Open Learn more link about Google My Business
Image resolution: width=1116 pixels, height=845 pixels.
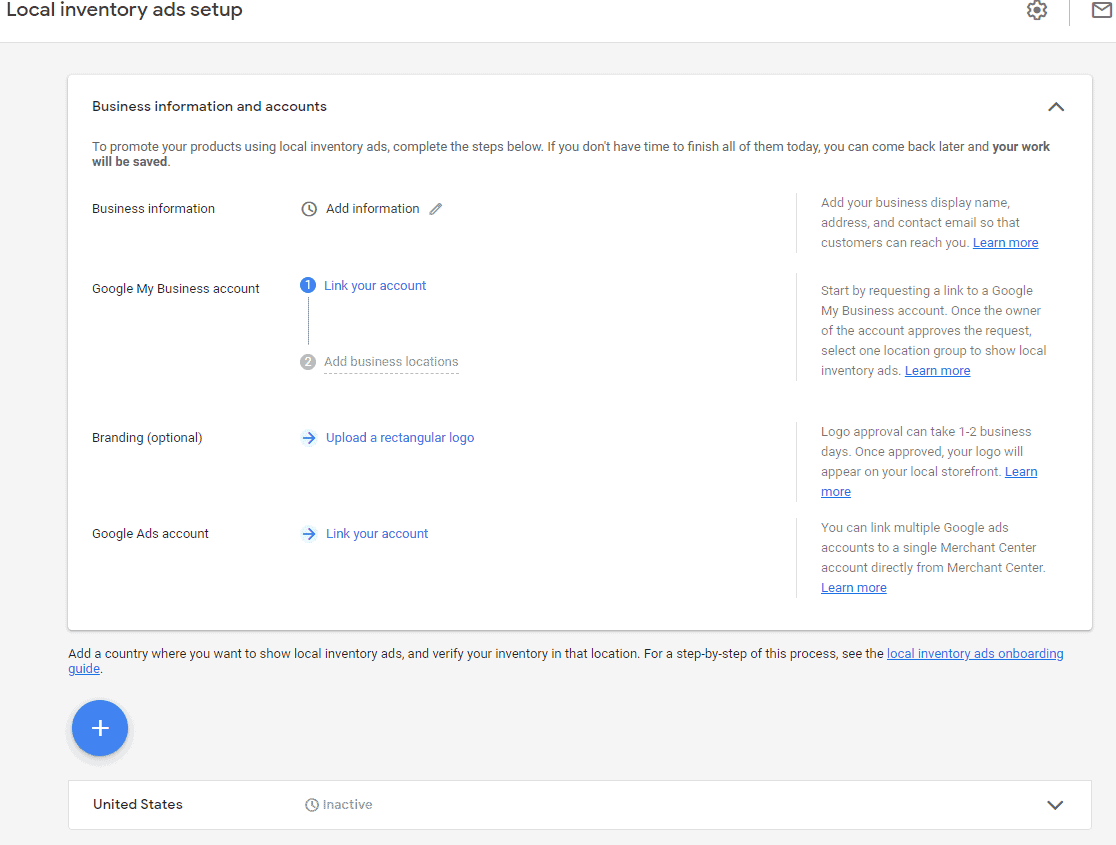pos(937,371)
